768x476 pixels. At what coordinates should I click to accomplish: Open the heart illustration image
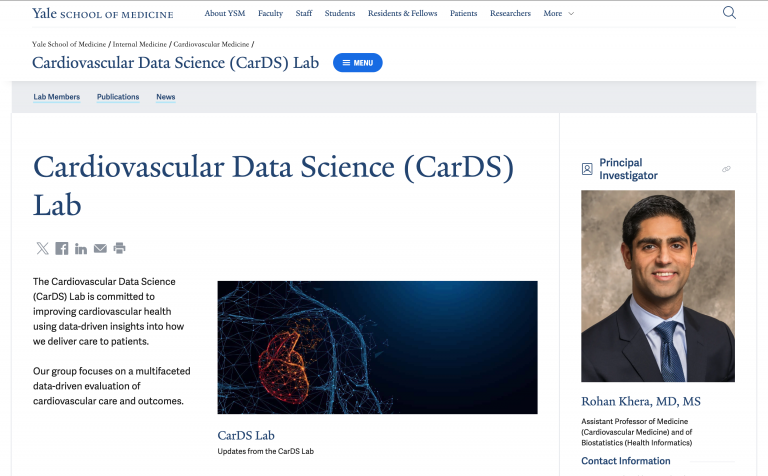pos(377,347)
